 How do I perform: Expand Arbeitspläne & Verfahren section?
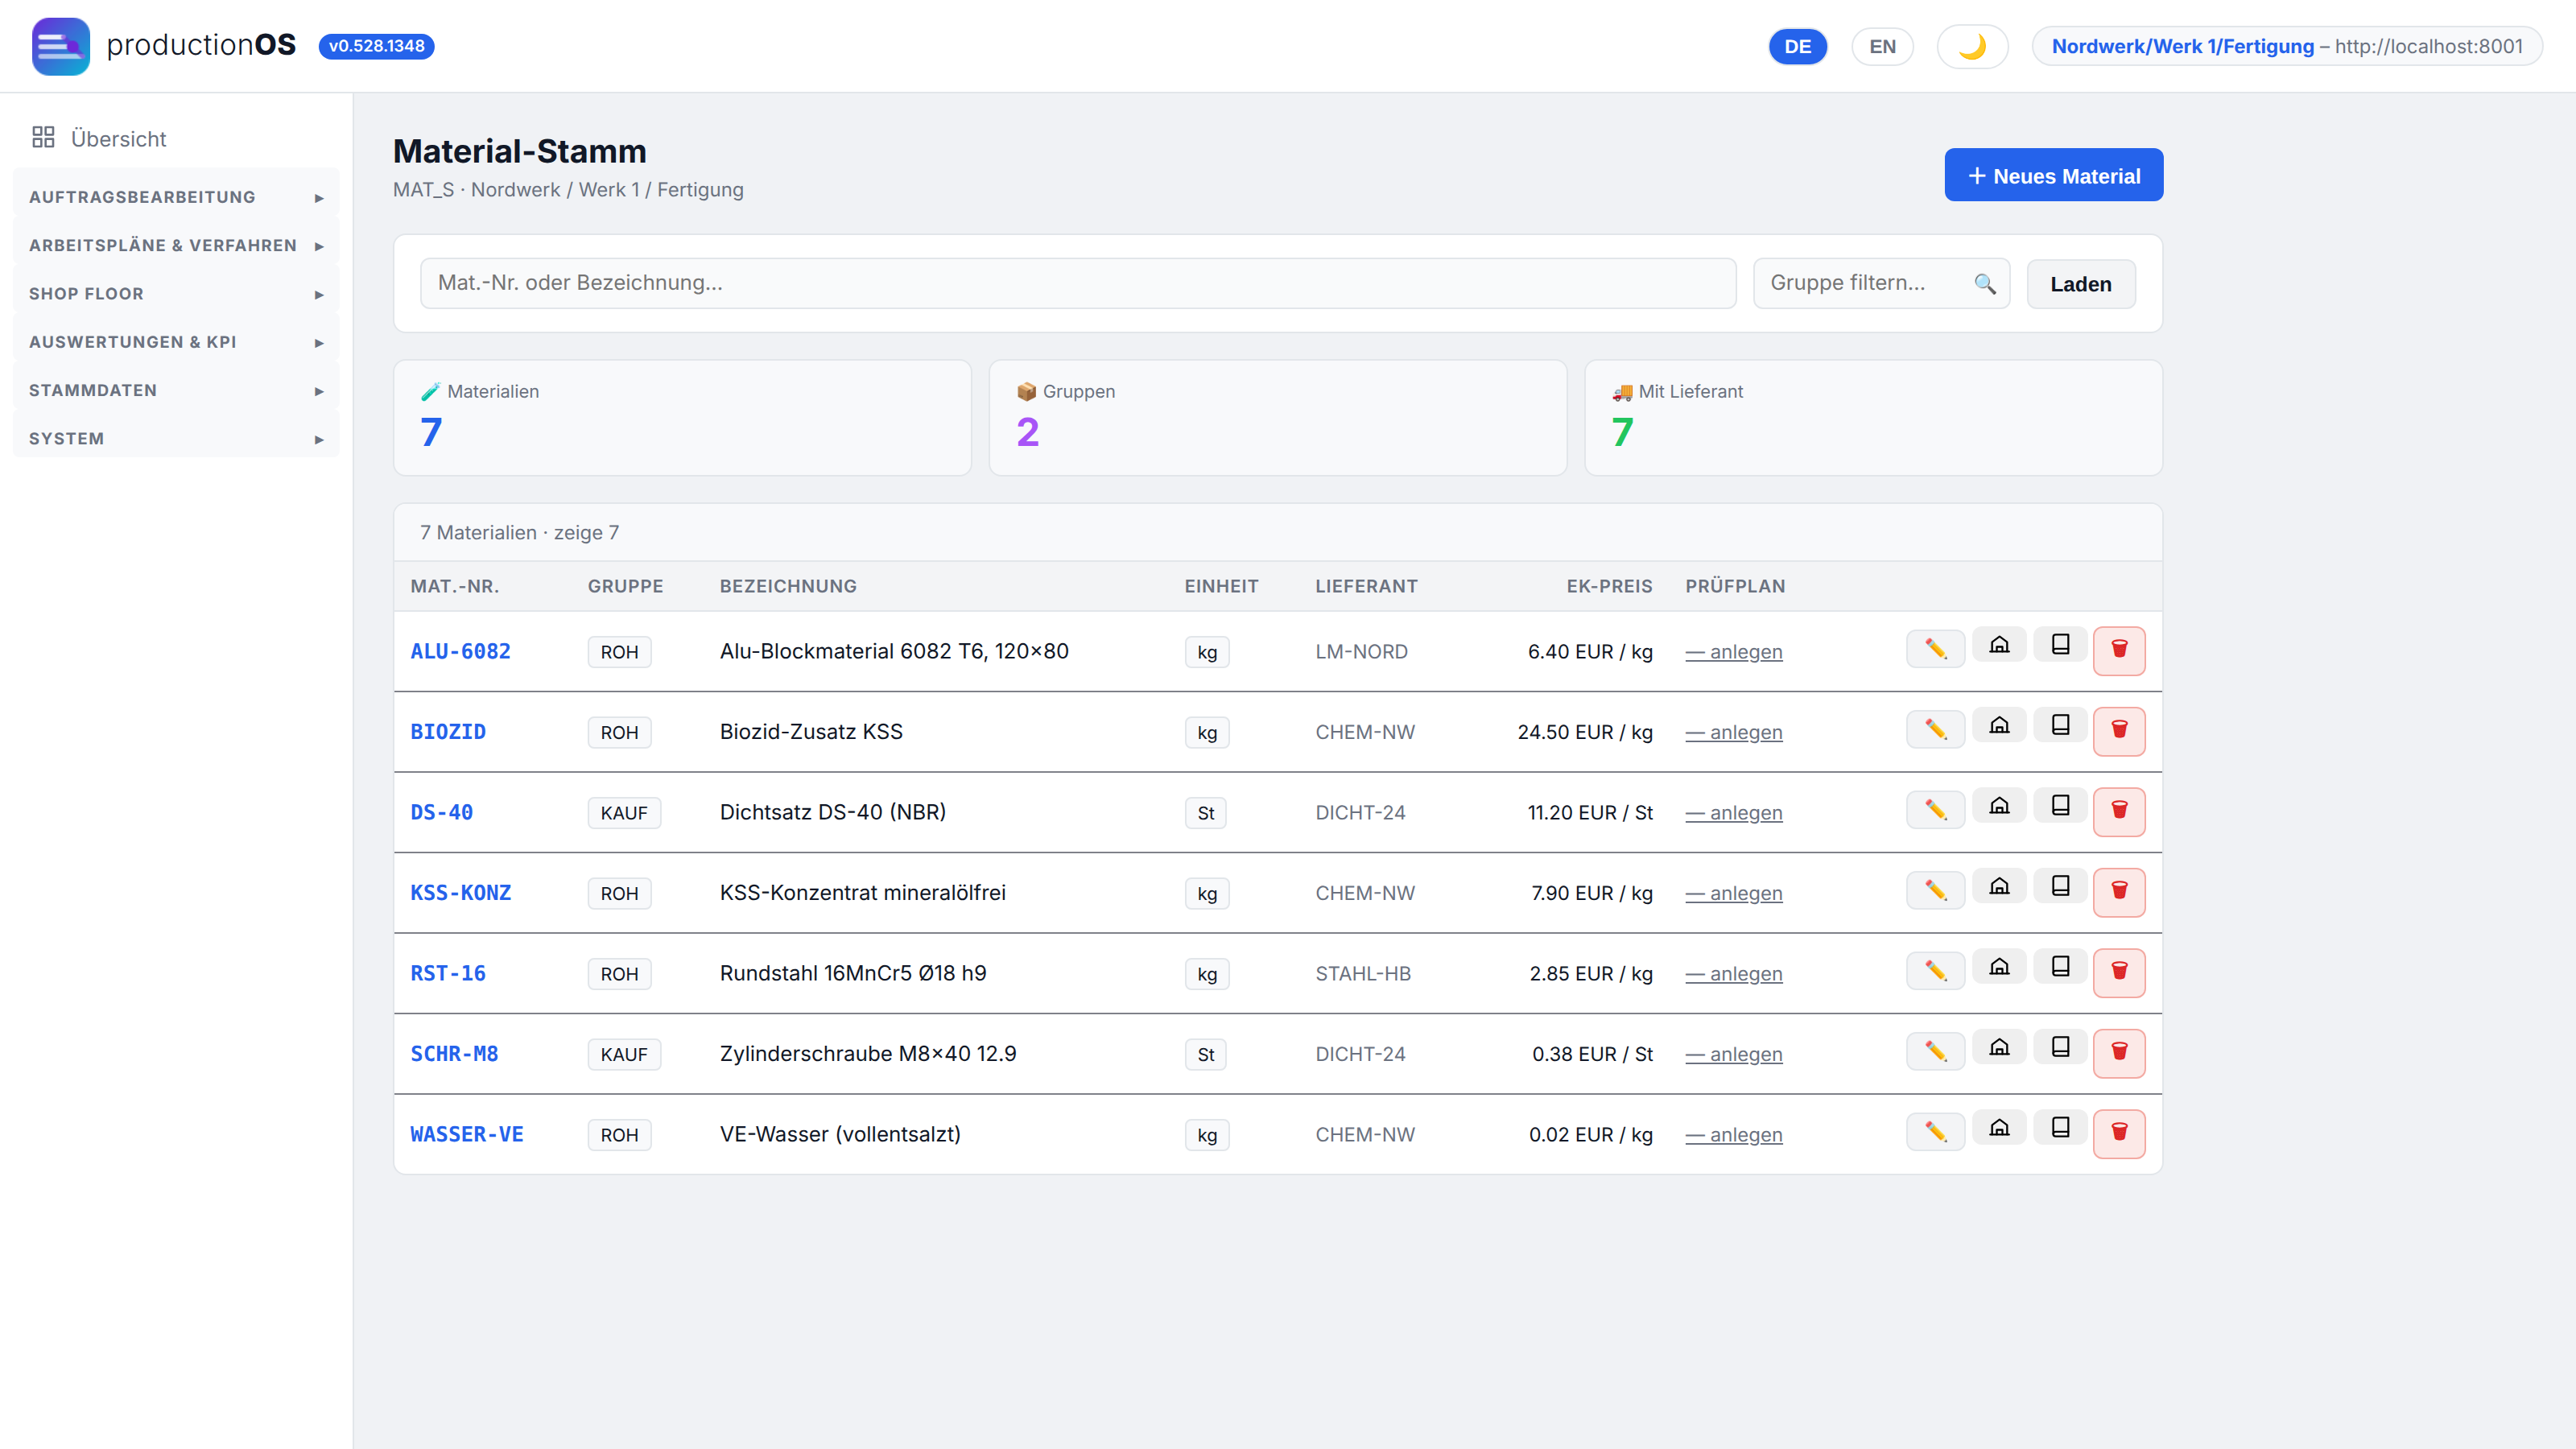176,246
